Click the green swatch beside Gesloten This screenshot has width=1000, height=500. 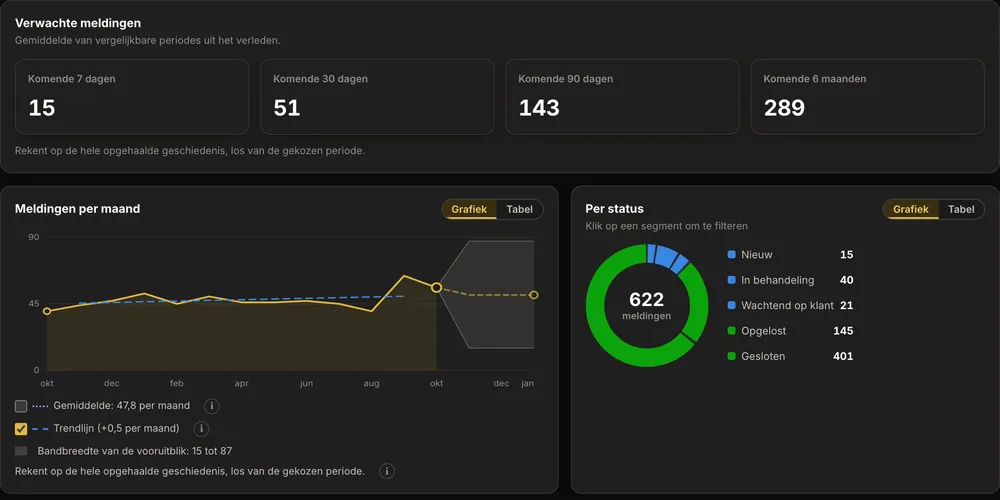point(732,357)
